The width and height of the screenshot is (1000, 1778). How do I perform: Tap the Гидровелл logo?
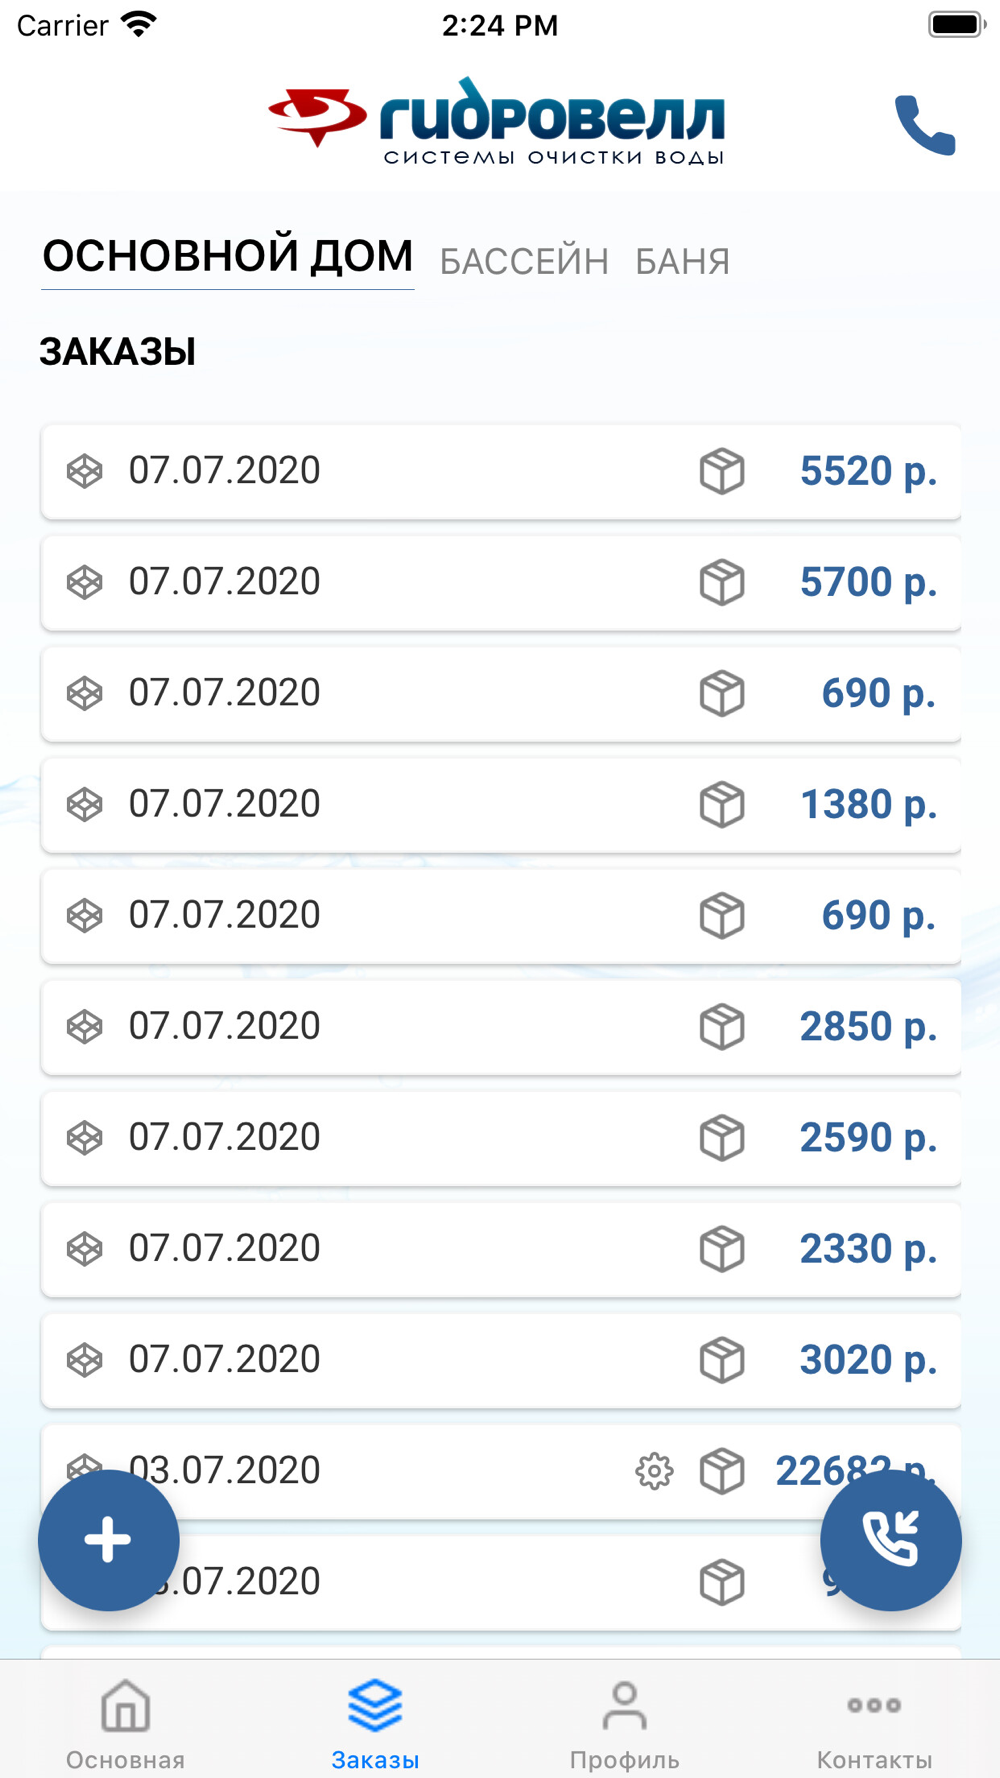(497, 121)
